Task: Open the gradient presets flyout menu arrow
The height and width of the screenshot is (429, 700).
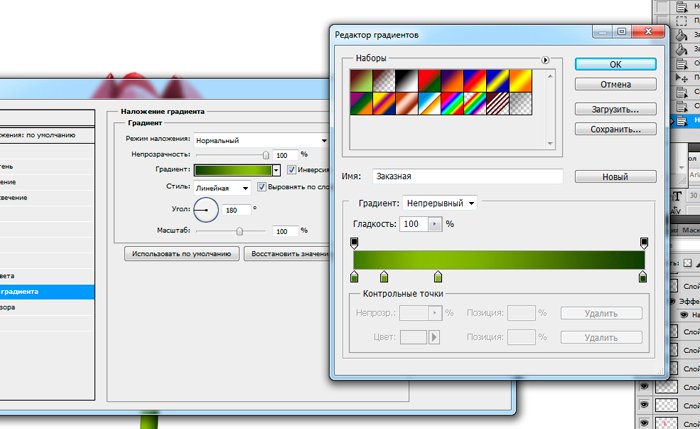Action: 546,61
